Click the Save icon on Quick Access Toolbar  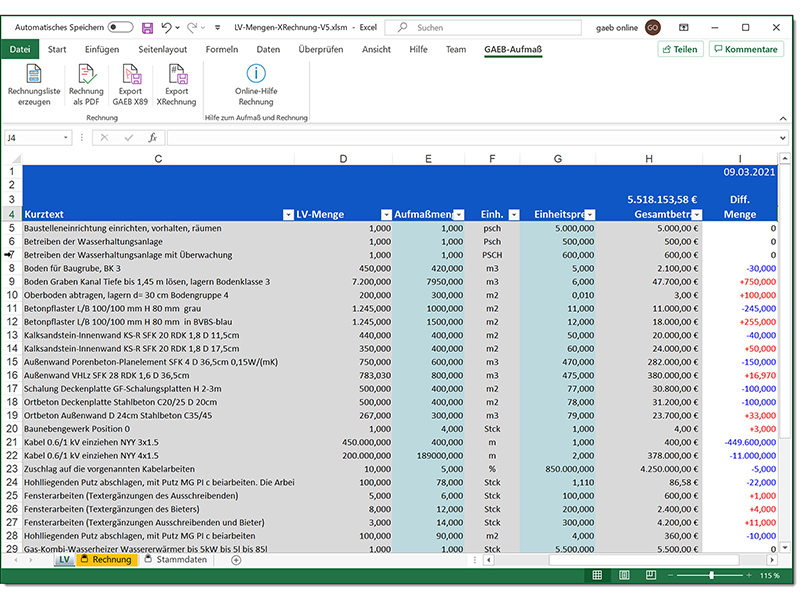pyautogui.click(x=148, y=27)
